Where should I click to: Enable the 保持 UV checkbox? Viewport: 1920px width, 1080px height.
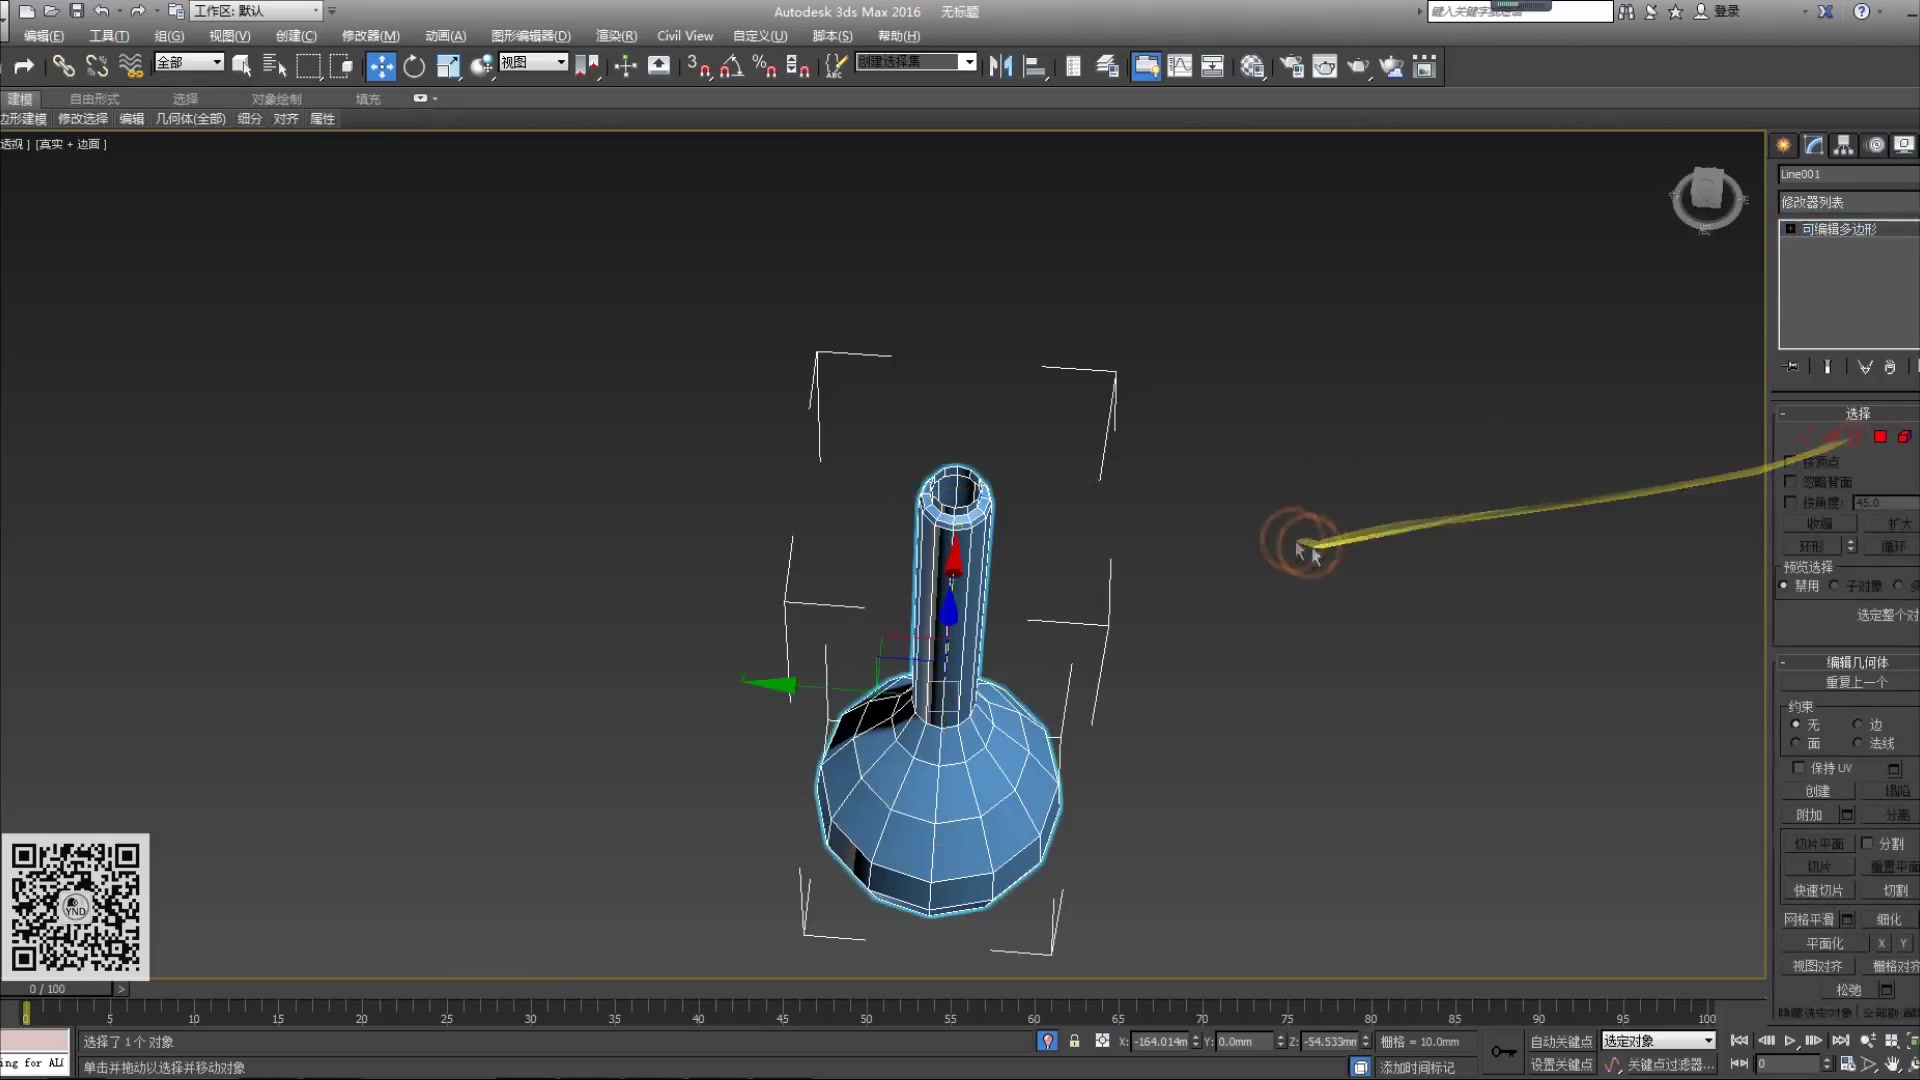click(1798, 768)
